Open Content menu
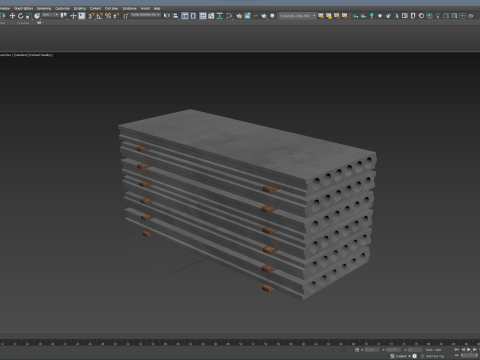The image size is (480, 360). 95,8
